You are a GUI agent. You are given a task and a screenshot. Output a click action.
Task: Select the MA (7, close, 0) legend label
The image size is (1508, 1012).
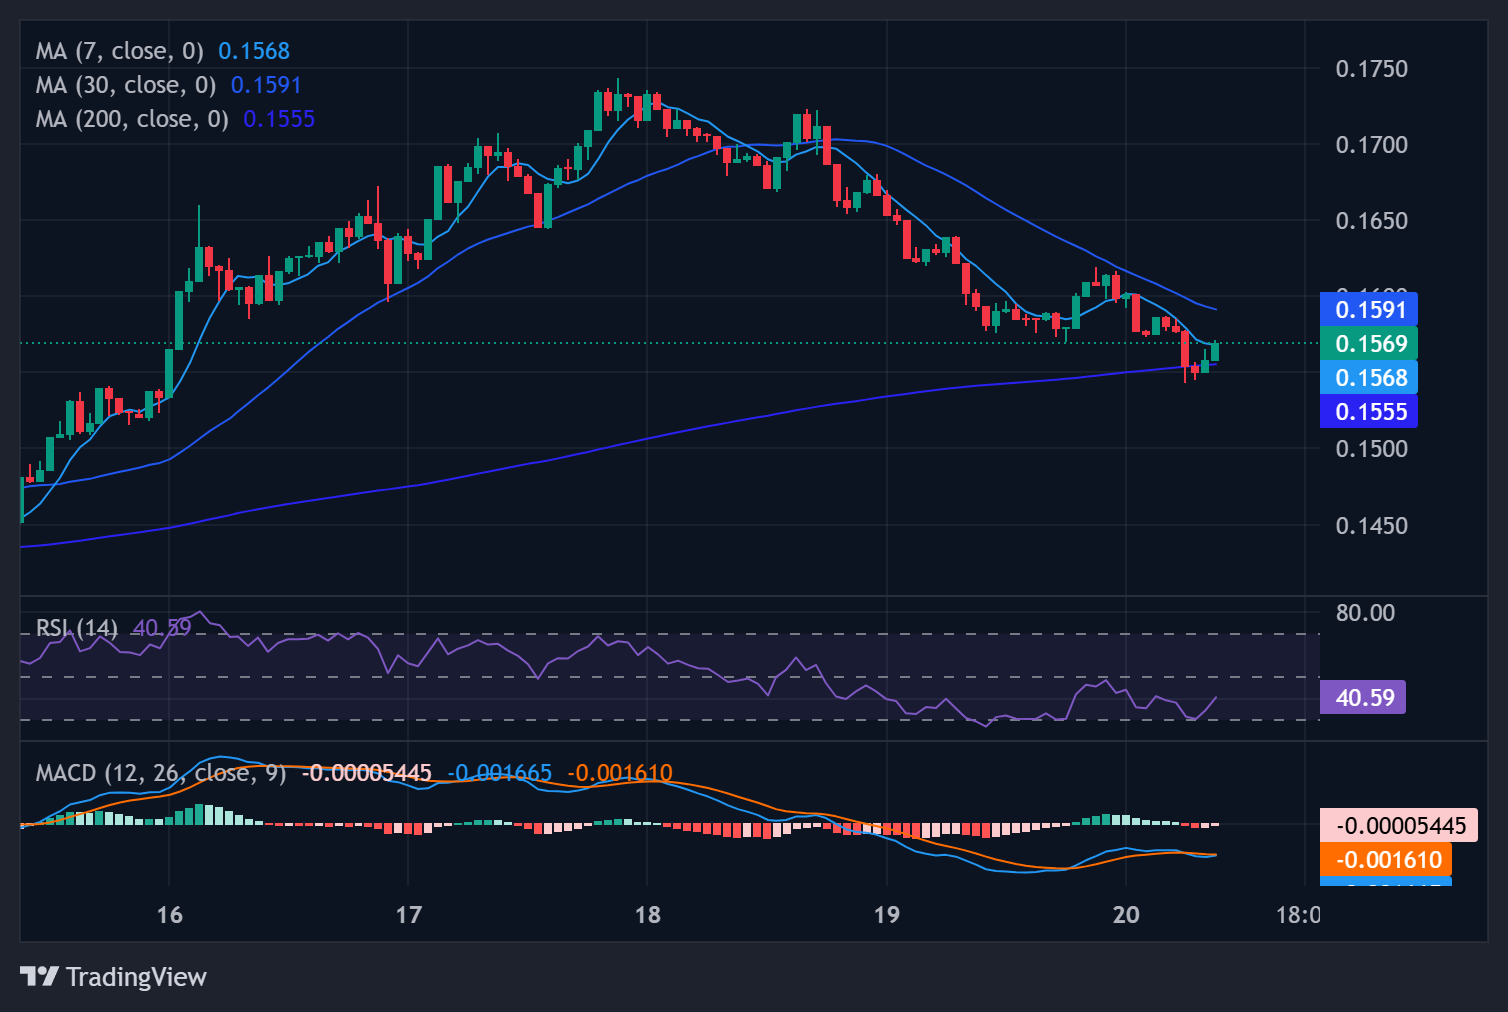pyautogui.click(x=119, y=51)
